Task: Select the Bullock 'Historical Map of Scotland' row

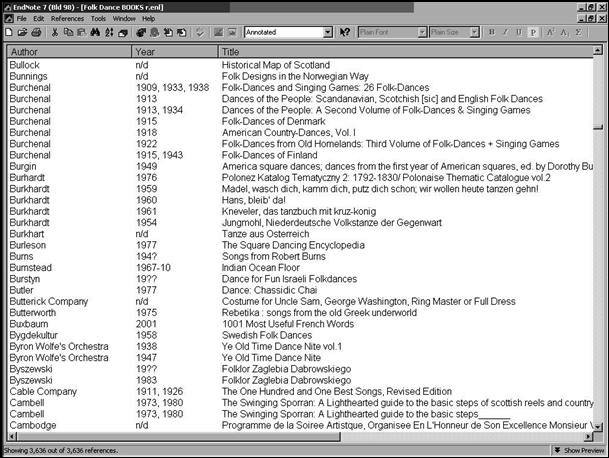Action: coord(300,65)
